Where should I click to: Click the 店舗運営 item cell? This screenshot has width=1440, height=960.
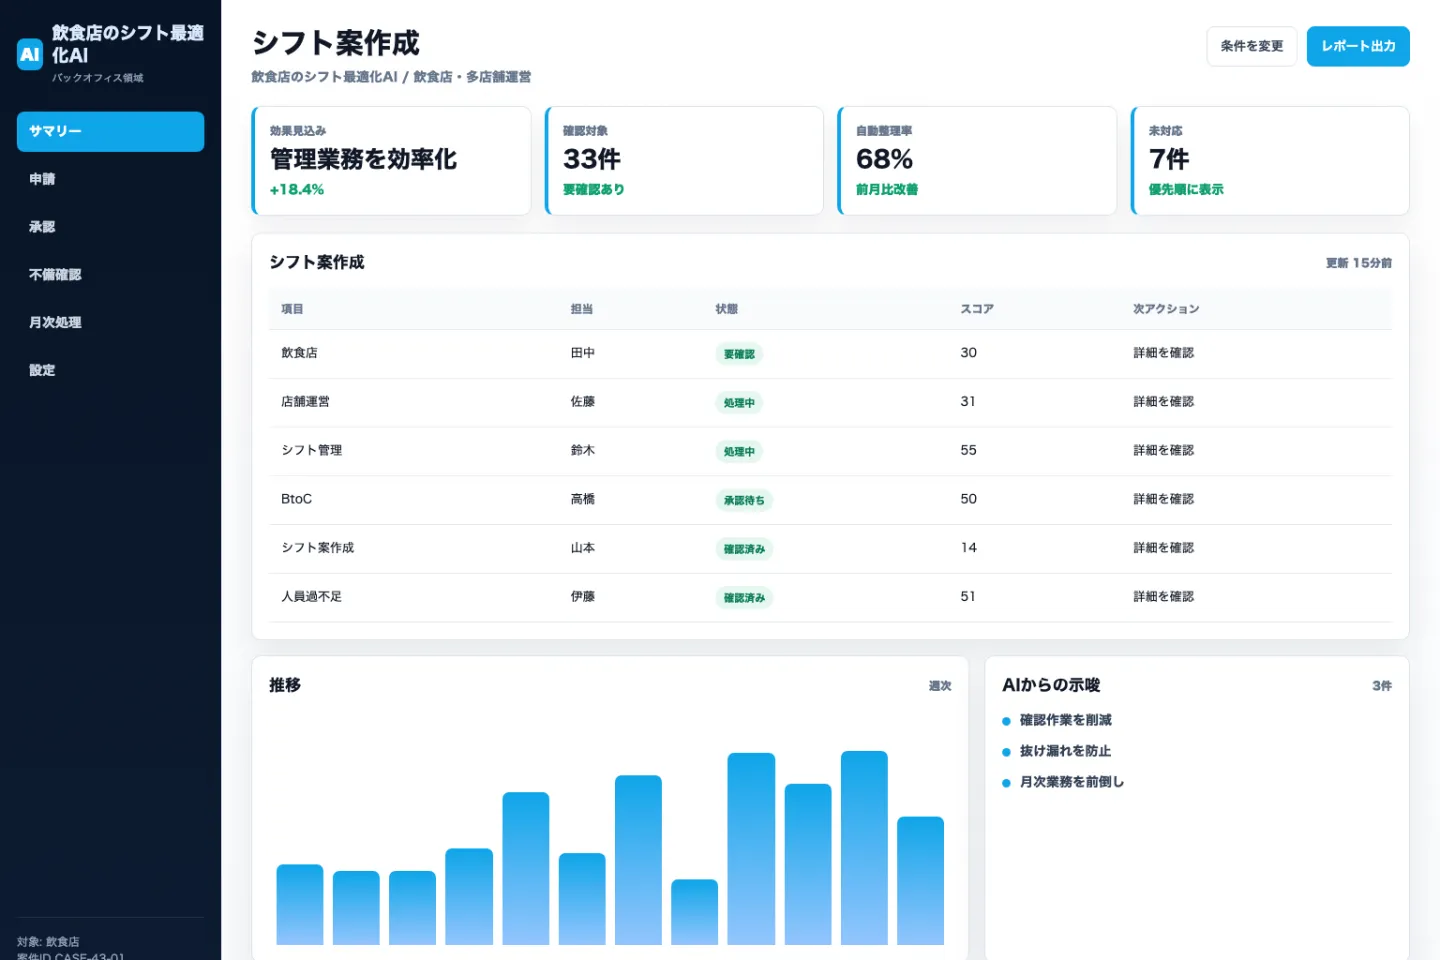point(305,402)
